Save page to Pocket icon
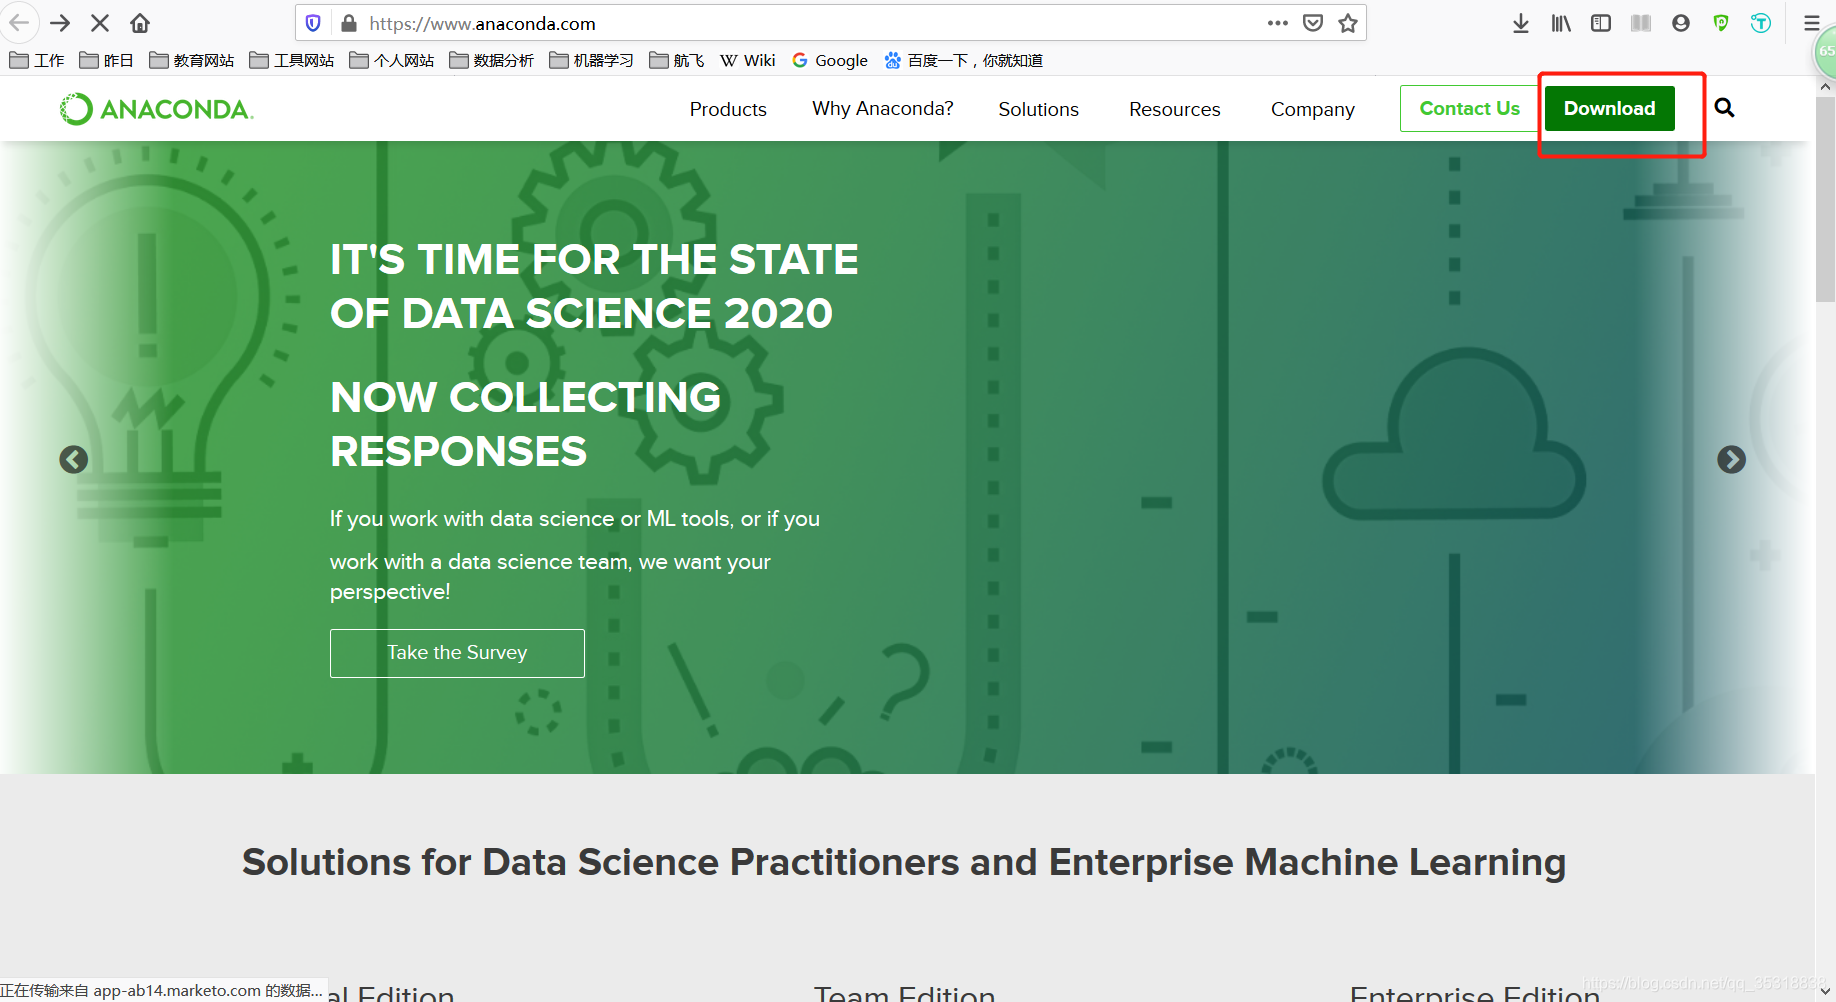Screen dimensions: 1836x1002 pyautogui.click(x=1313, y=23)
